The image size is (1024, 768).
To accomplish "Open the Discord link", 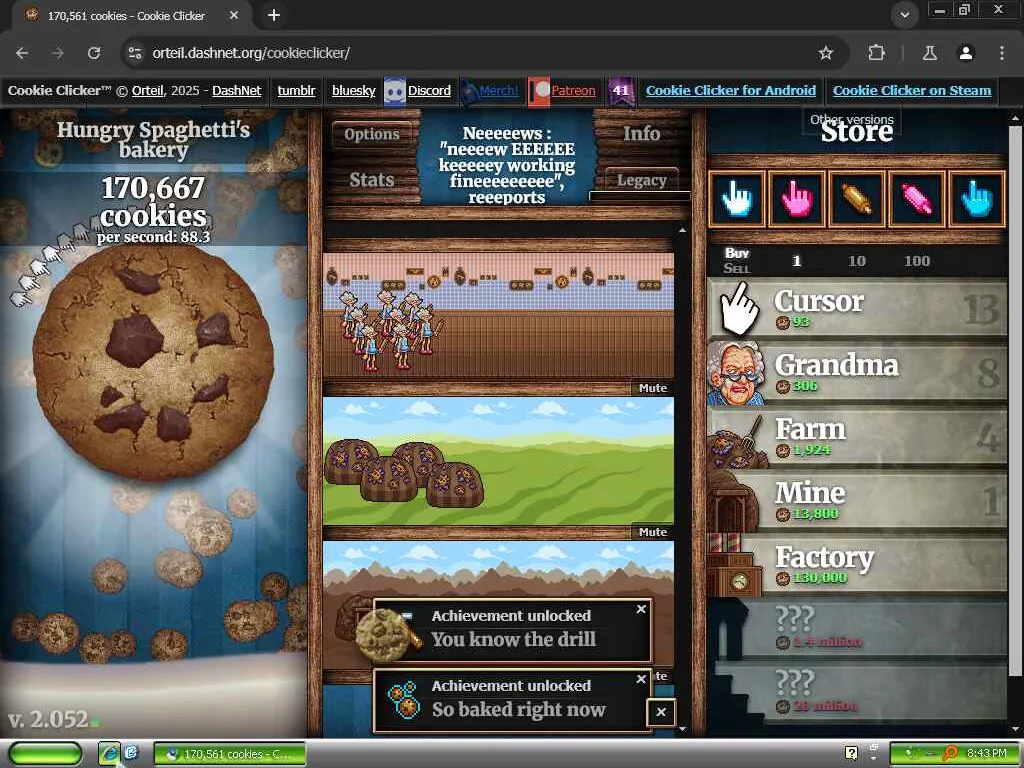I will [429, 91].
